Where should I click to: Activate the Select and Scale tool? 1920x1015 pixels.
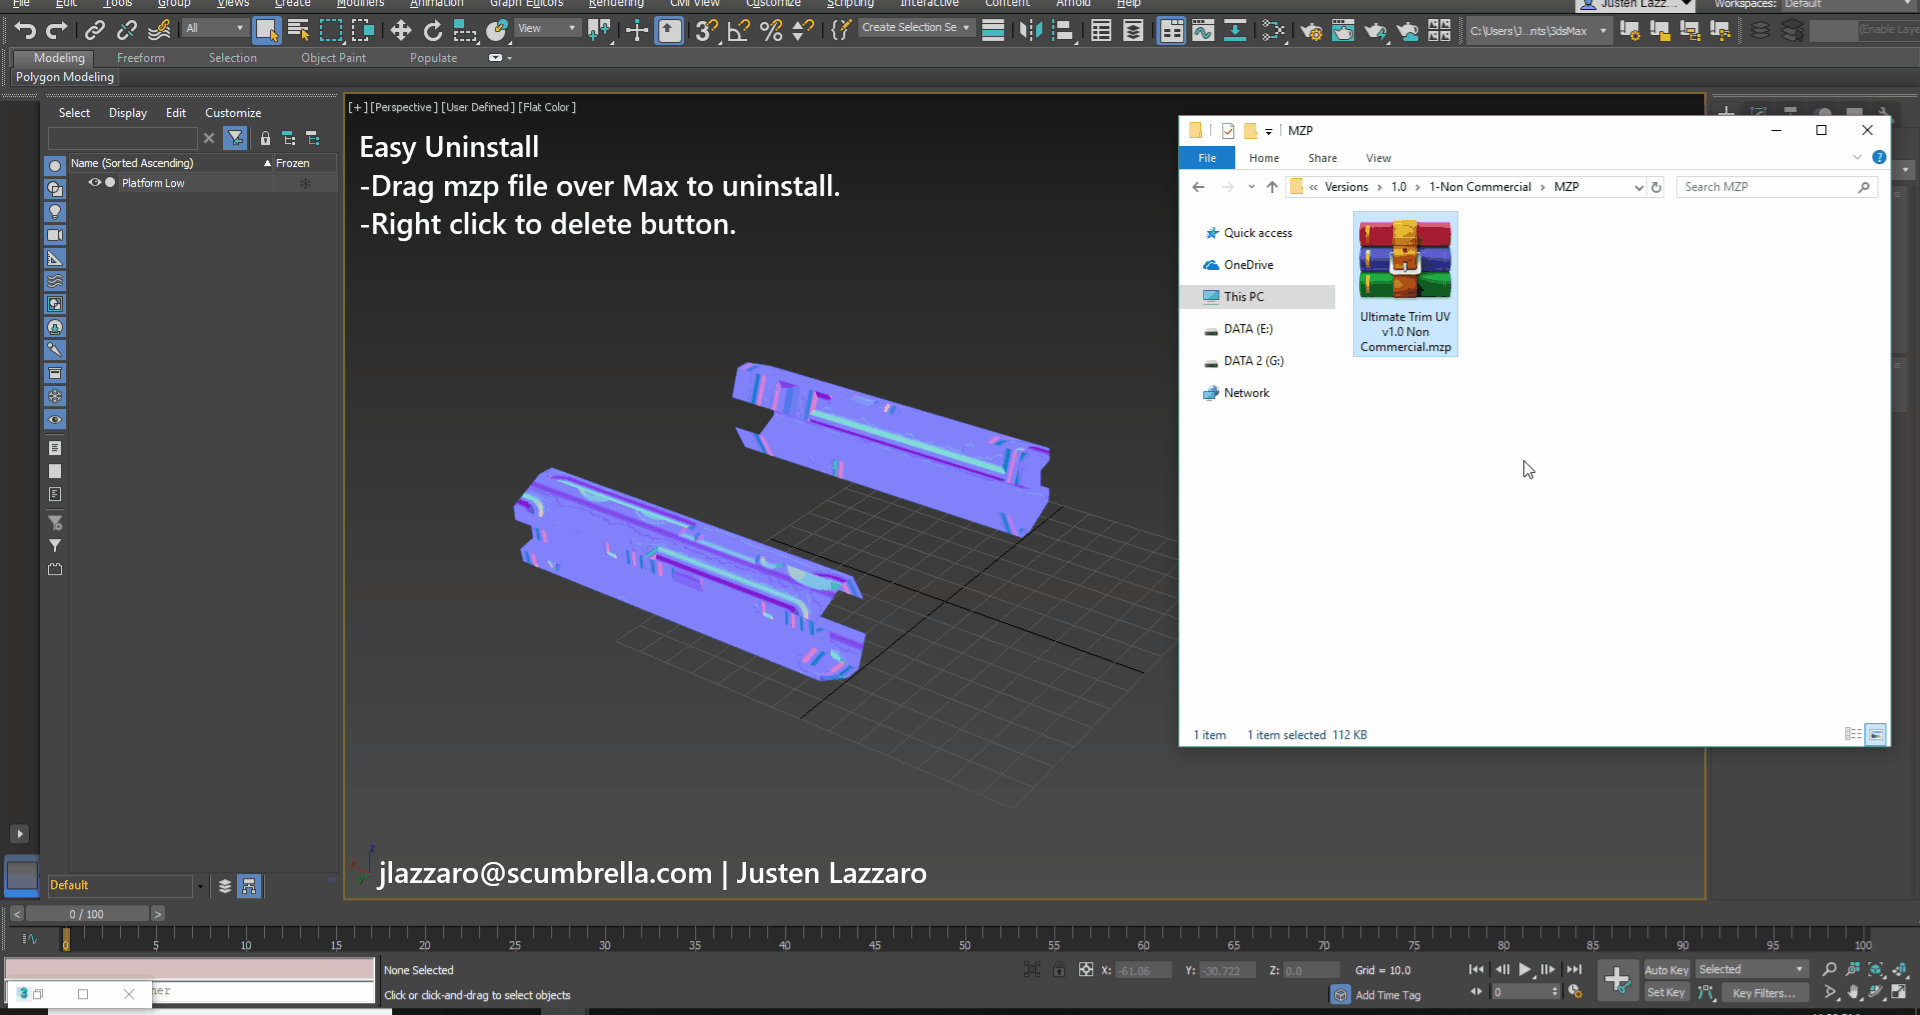464,30
